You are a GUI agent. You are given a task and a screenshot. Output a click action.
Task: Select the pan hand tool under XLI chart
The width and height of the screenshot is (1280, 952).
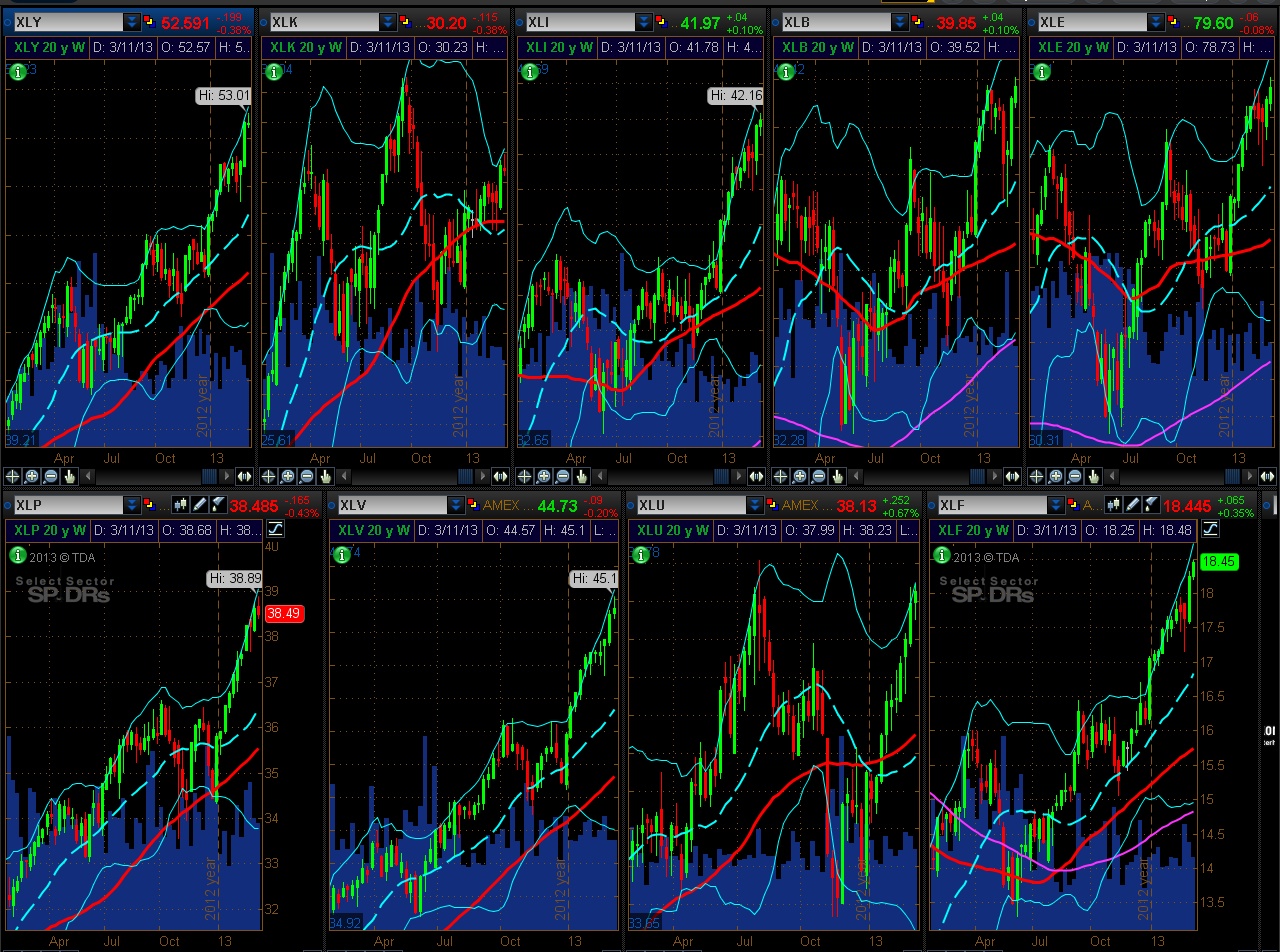pyautogui.click(x=581, y=476)
